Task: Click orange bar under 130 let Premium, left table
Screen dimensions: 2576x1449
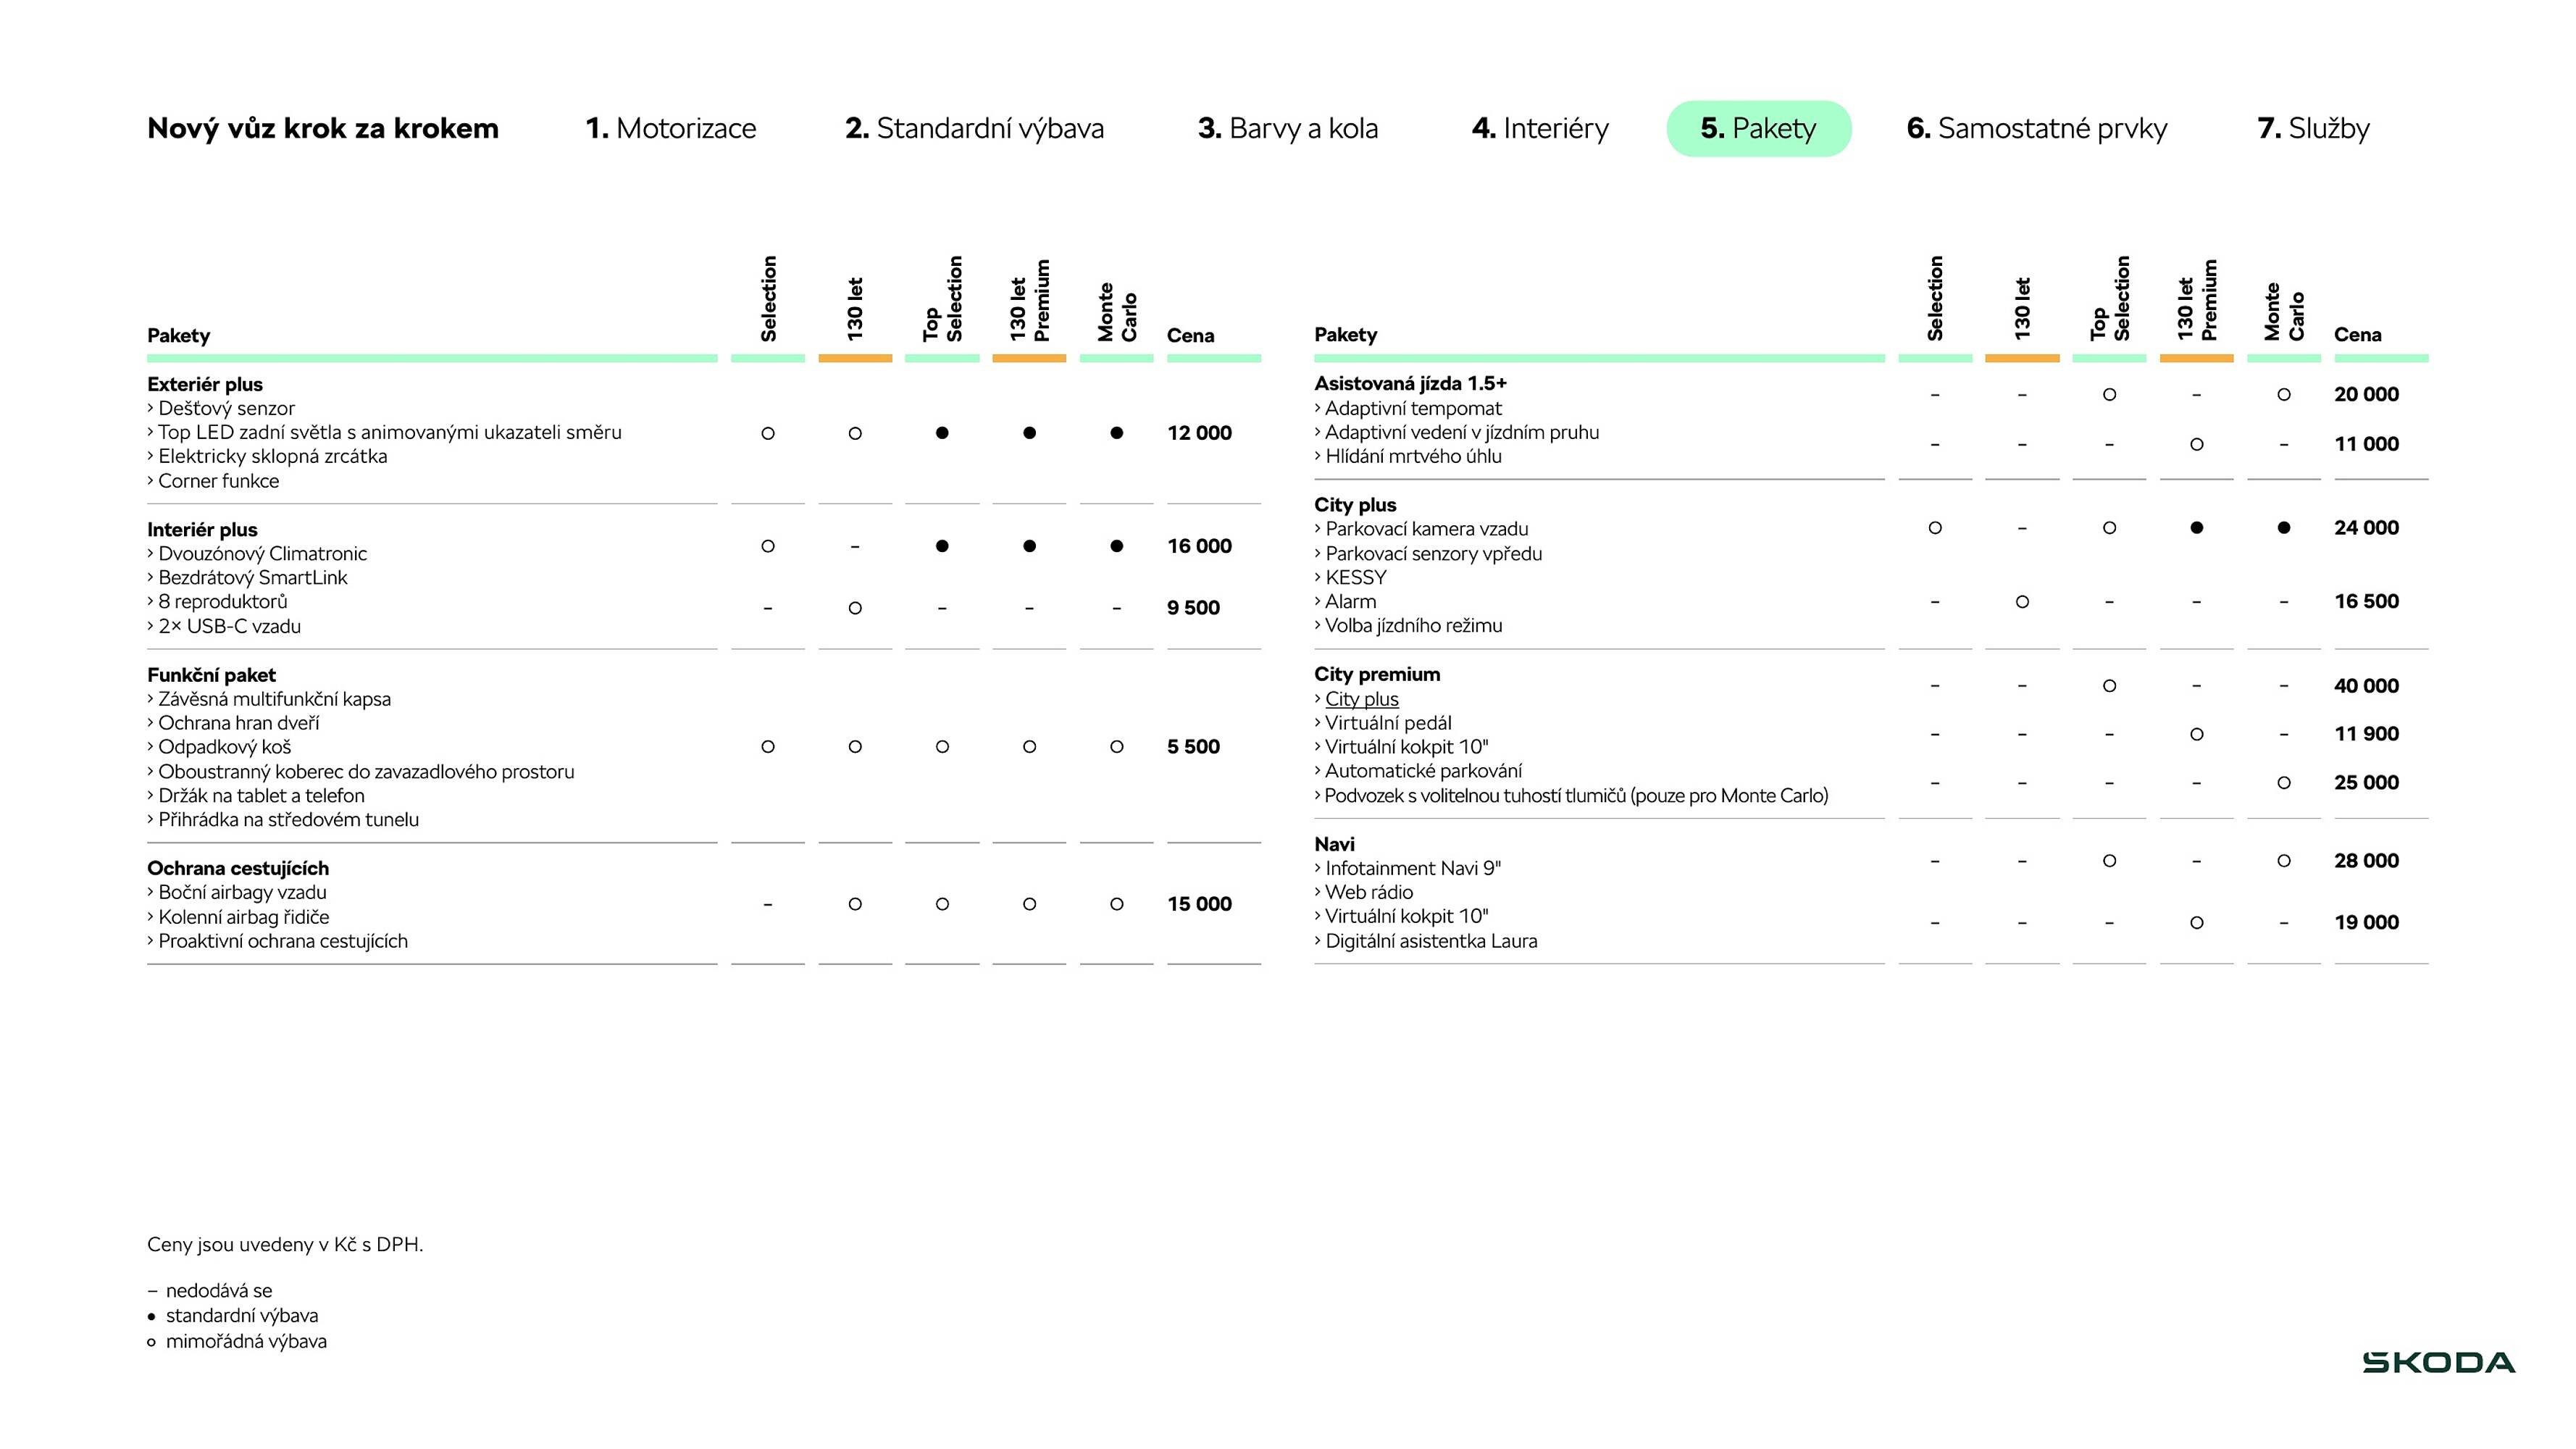Action: (1029, 357)
